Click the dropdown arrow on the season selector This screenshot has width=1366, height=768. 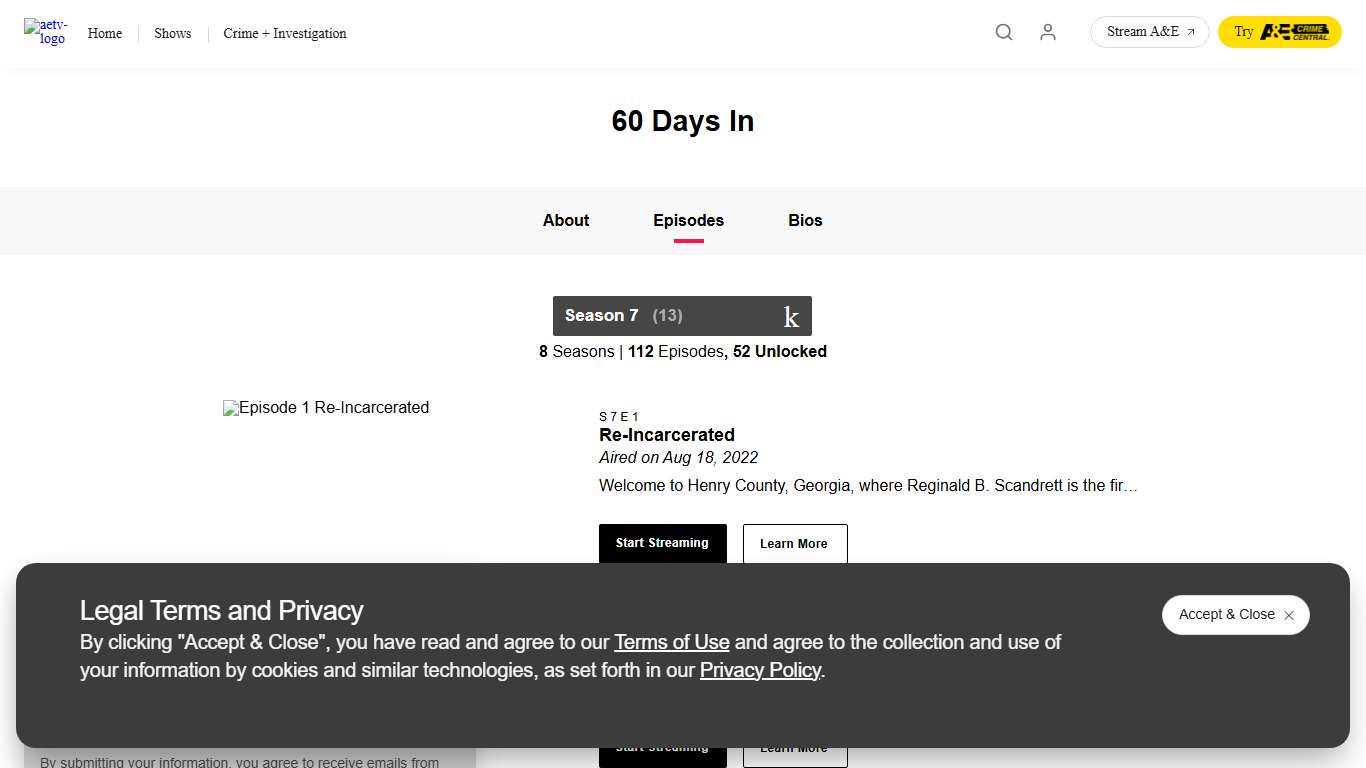pyautogui.click(x=791, y=315)
